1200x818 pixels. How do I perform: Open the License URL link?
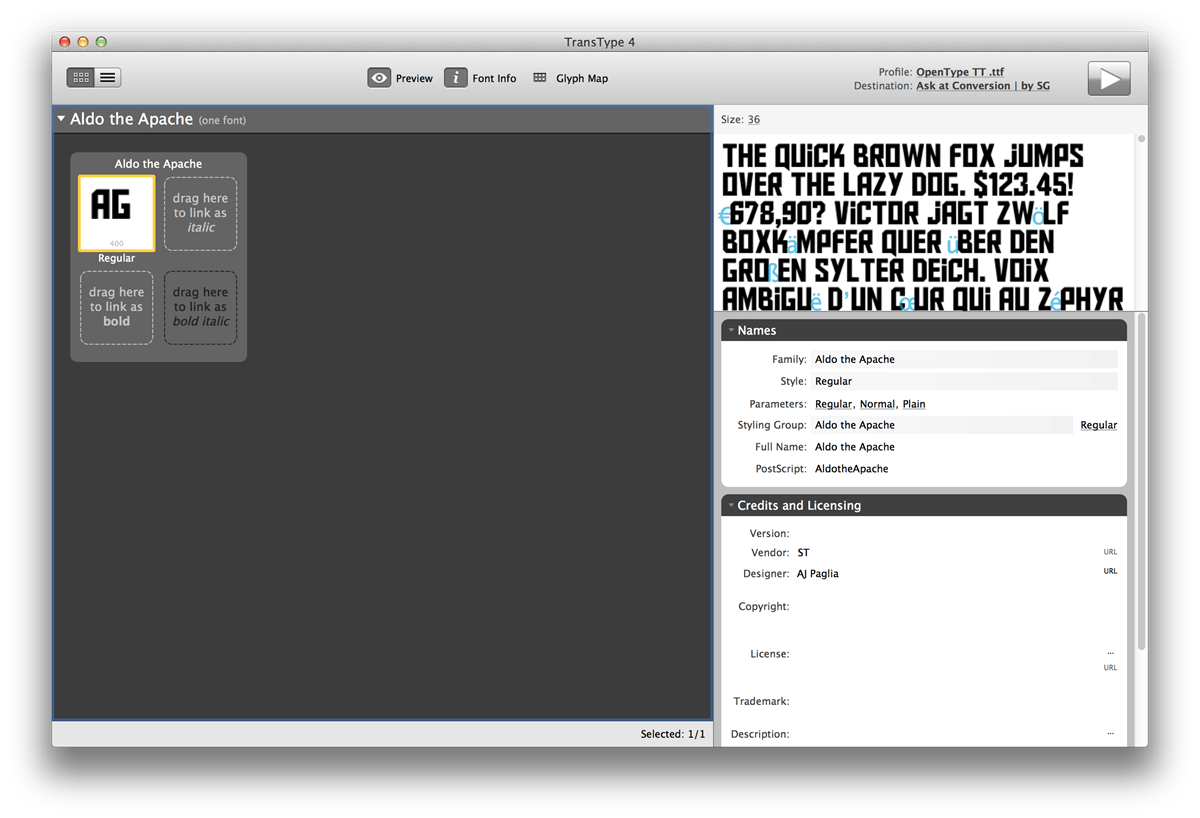[1110, 667]
